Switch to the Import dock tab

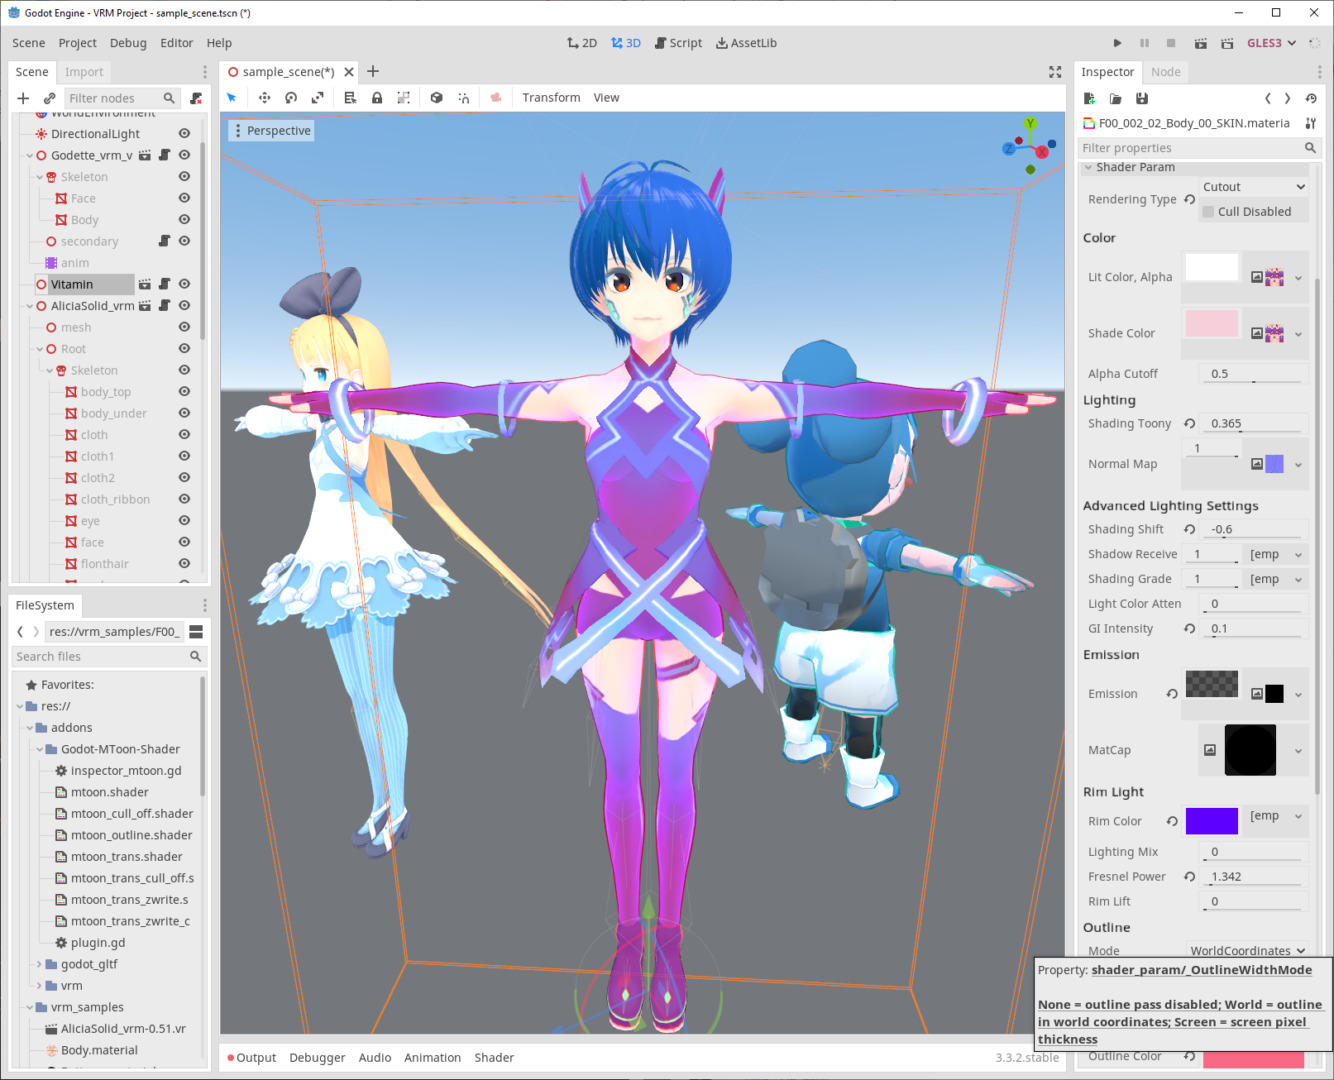click(84, 72)
